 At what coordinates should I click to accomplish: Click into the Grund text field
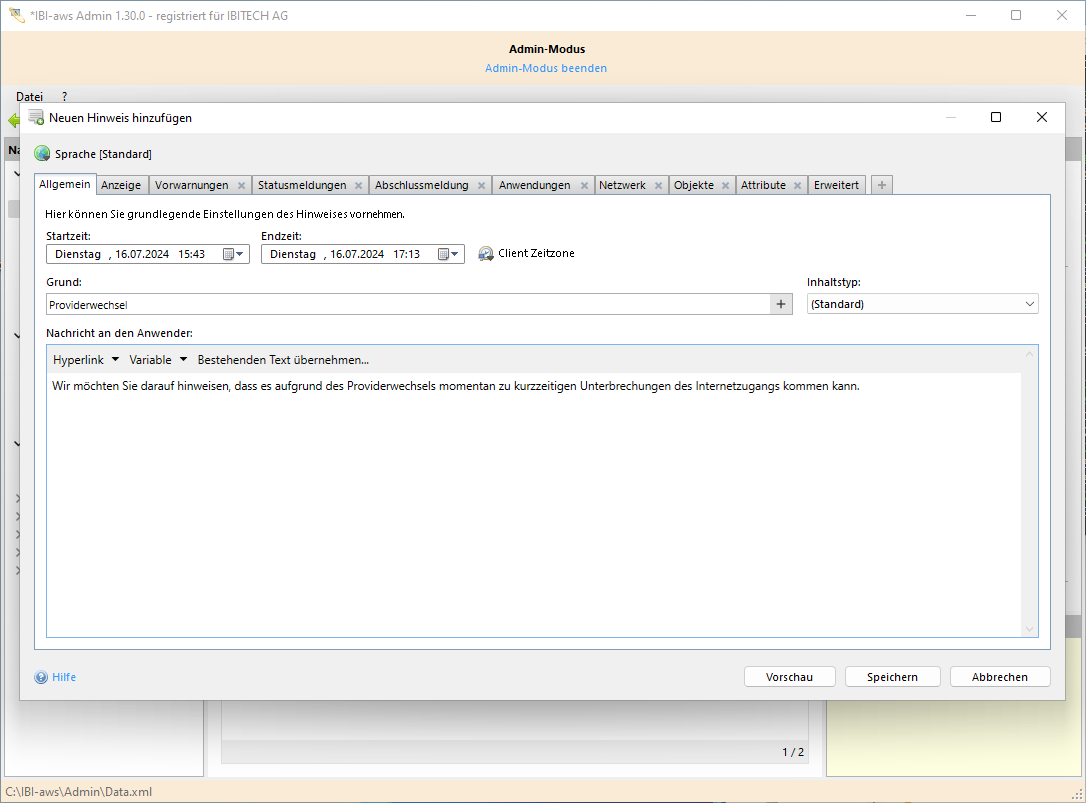[x=400, y=304]
